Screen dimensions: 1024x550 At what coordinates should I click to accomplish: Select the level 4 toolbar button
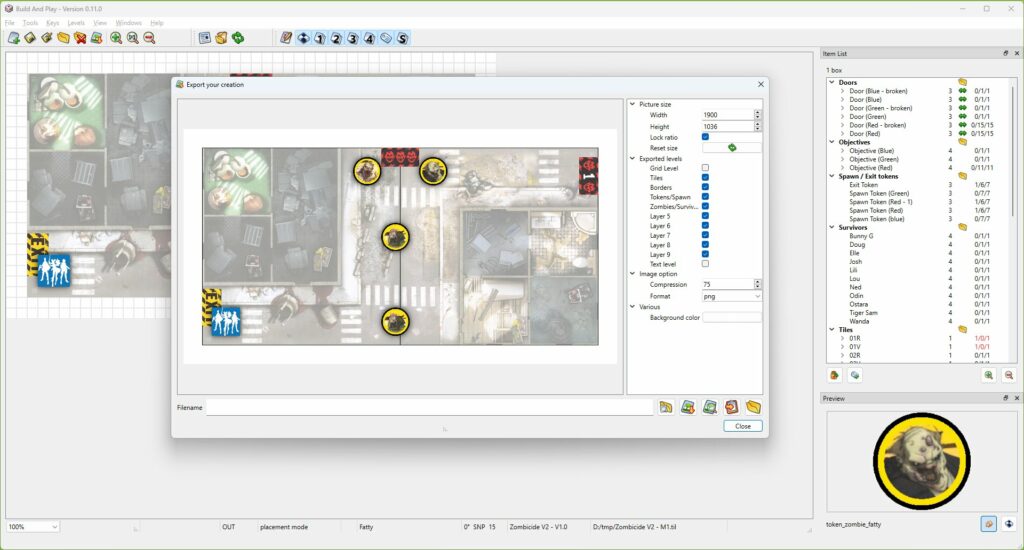coord(370,38)
